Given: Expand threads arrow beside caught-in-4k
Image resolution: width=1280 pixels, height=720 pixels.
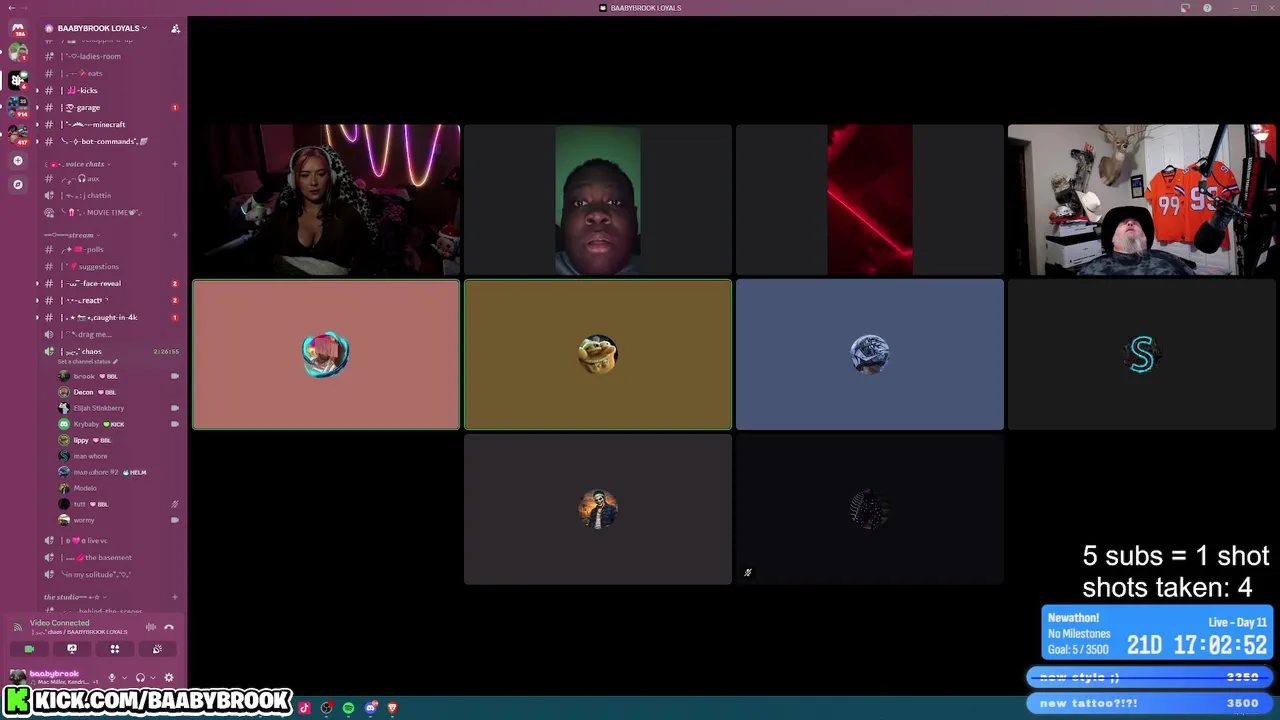Looking at the screenshot, I should click(x=38, y=317).
